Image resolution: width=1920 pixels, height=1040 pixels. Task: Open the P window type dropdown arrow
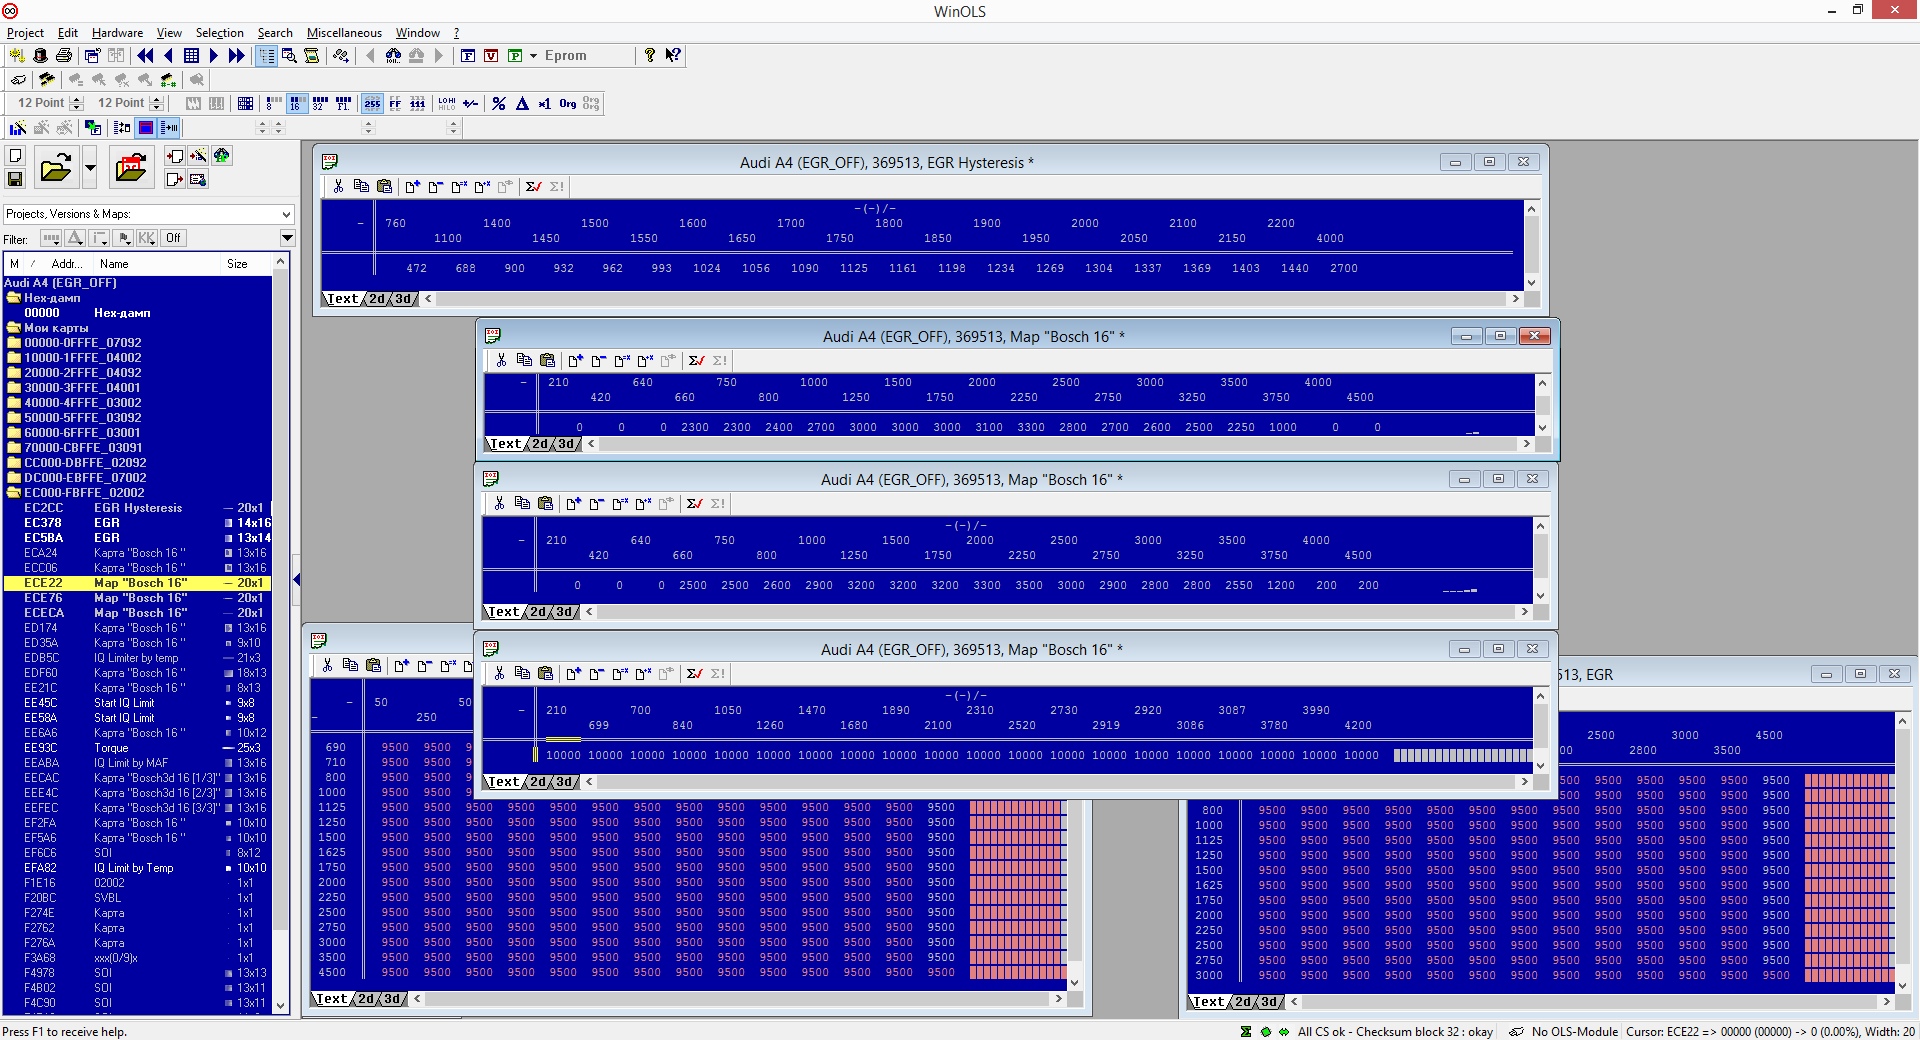[533, 56]
